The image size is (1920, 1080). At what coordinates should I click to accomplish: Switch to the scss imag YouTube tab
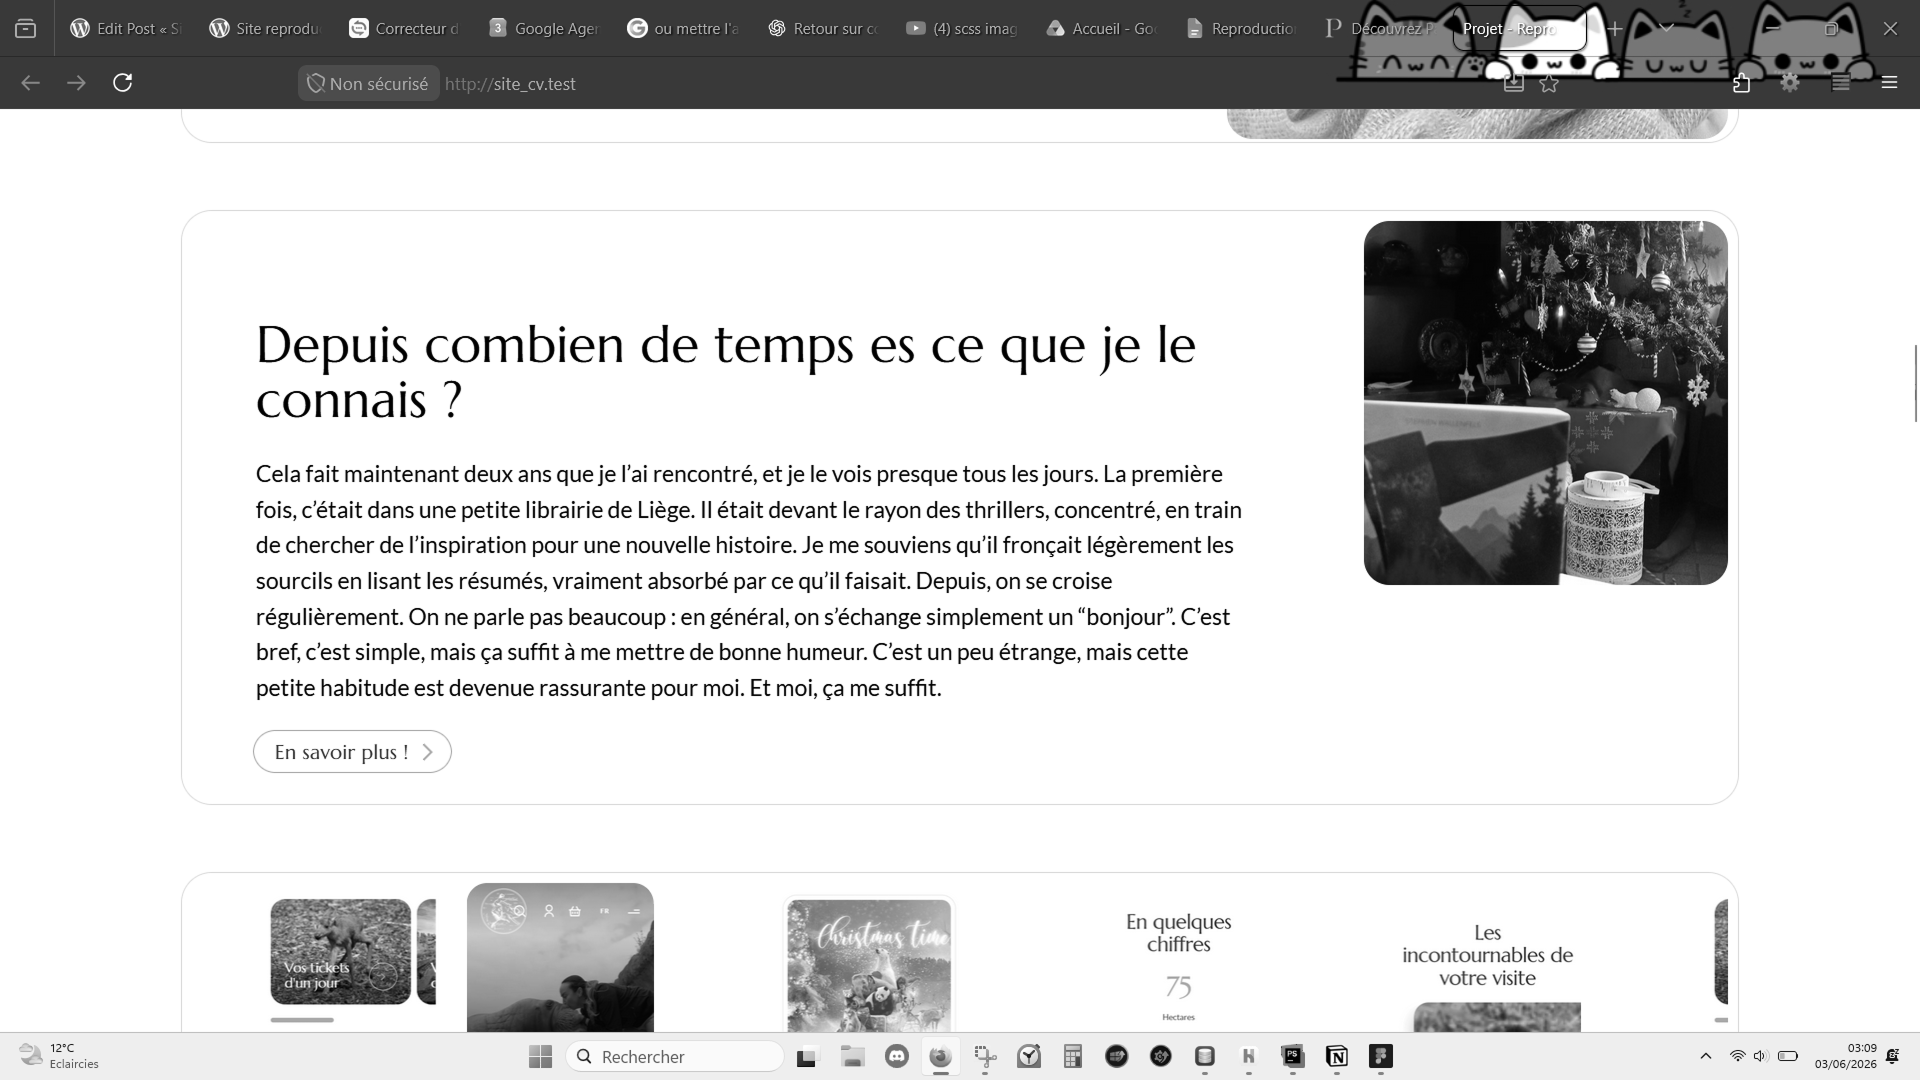[962, 29]
